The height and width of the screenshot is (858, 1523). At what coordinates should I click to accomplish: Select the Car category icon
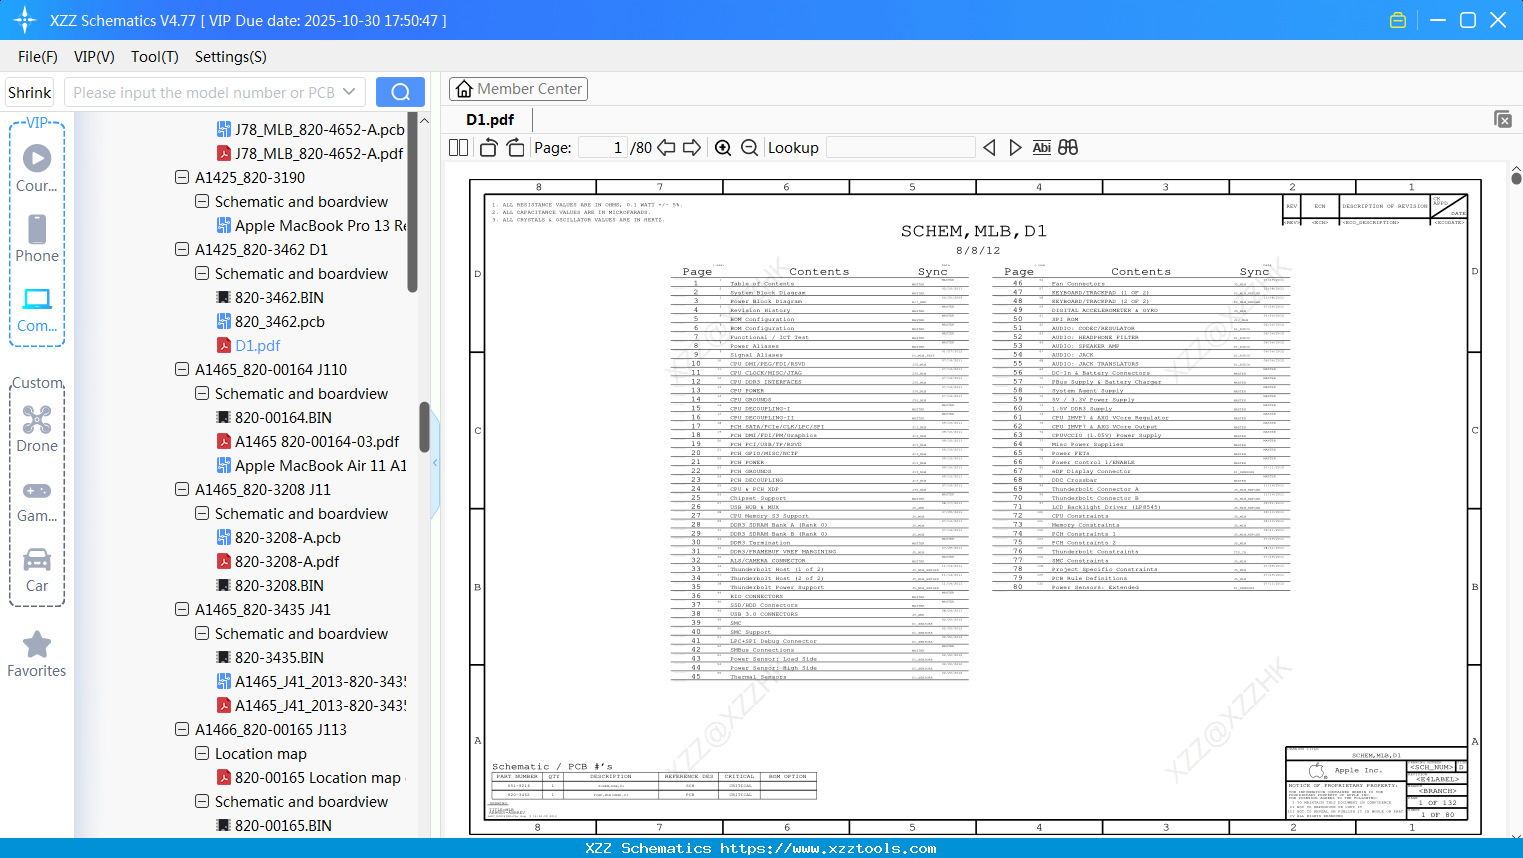click(37, 559)
